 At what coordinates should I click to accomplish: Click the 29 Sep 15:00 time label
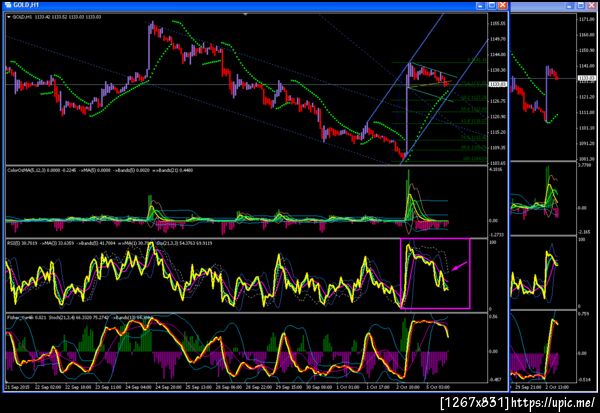pyautogui.click(x=289, y=387)
